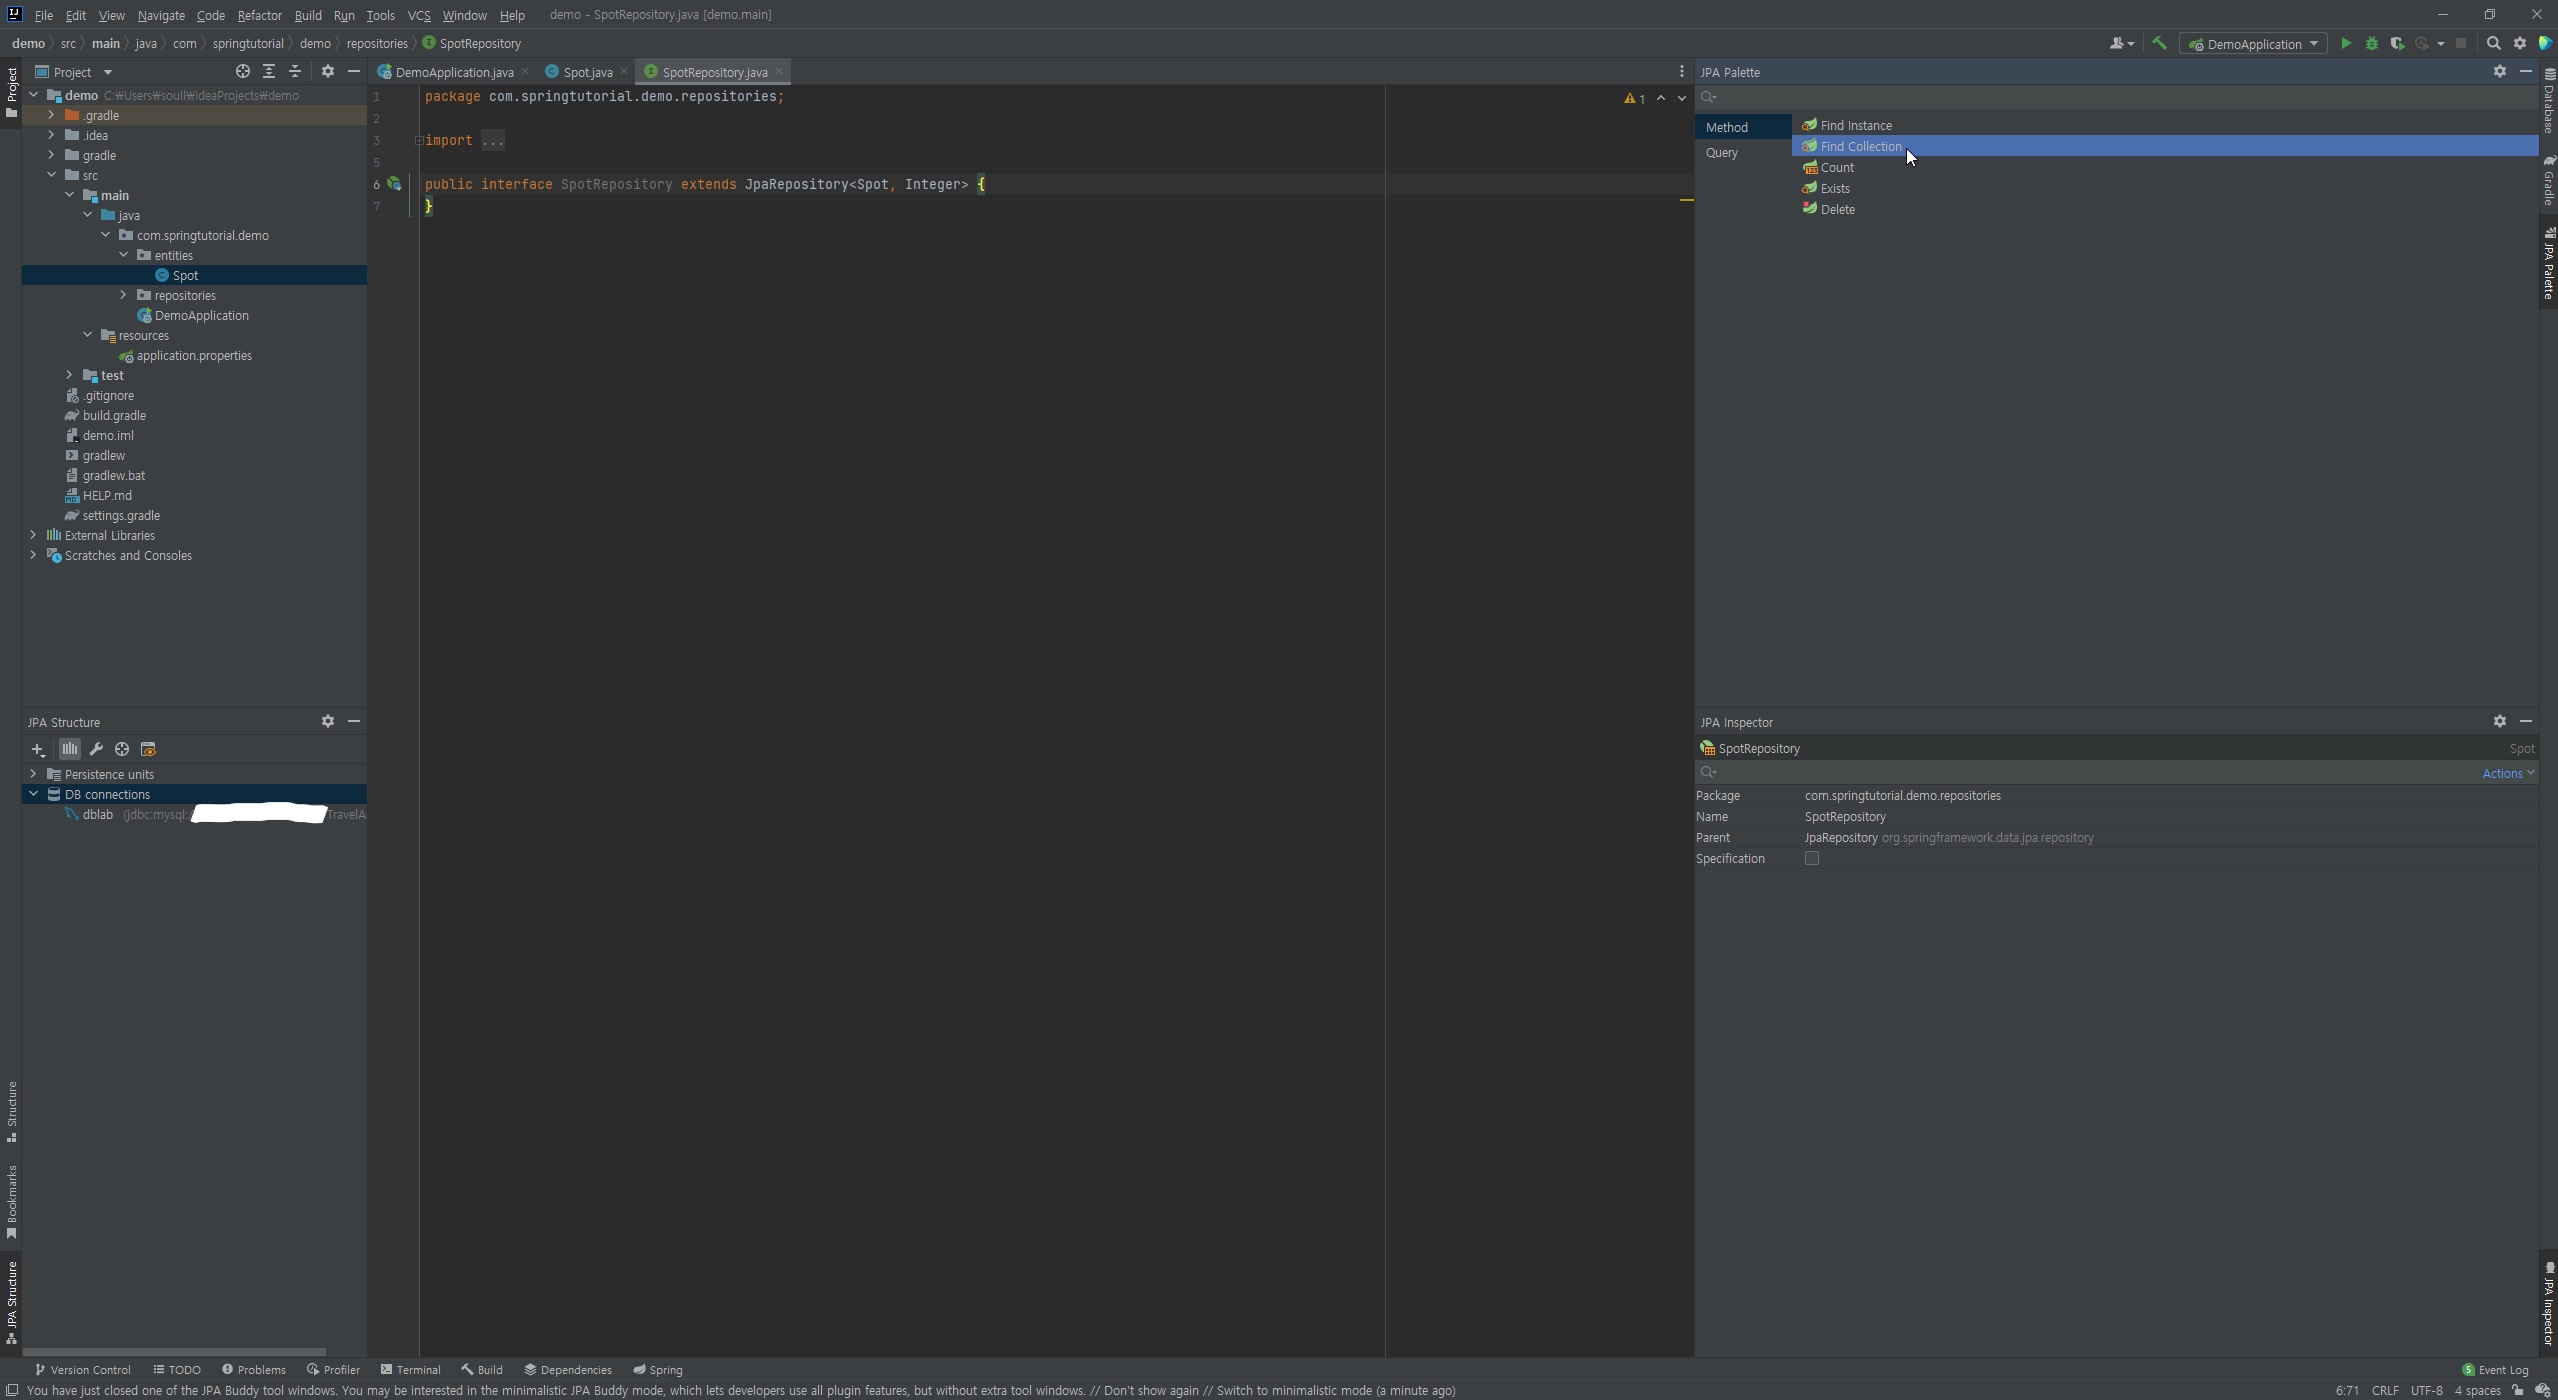Click JPA Palette search input field
Screen dimensions: 2558x1400
click(2100, 97)
